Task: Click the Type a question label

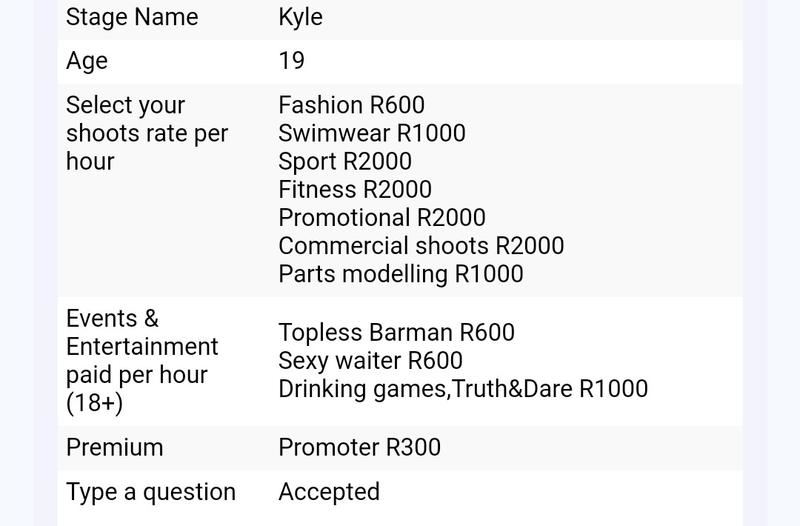Action: click(151, 493)
